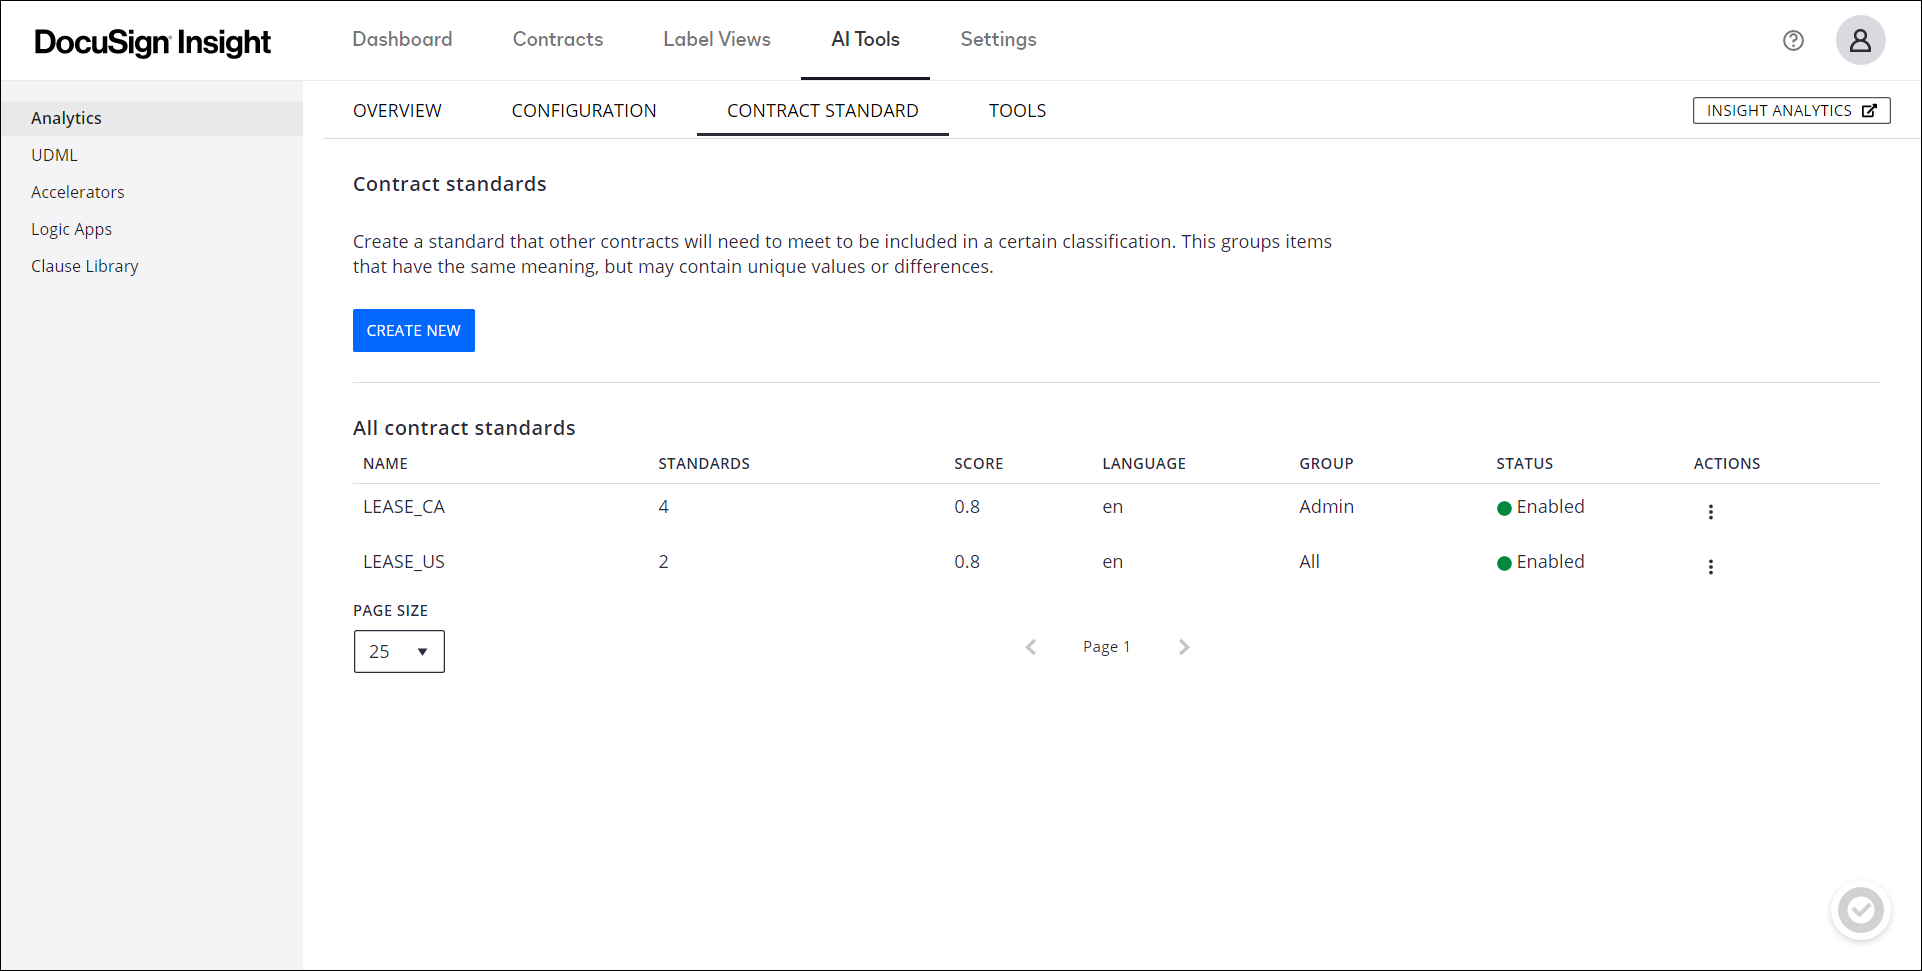Select the CONTRACT STANDARD sub-tab

(x=822, y=111)
